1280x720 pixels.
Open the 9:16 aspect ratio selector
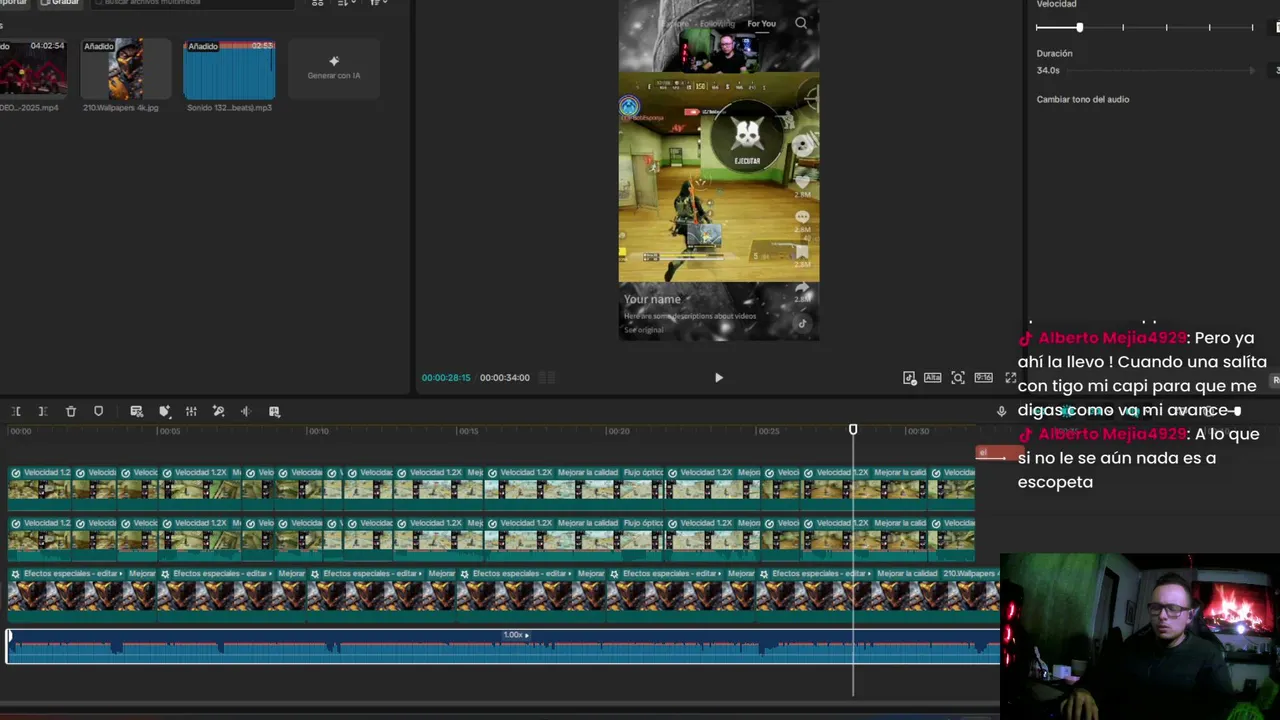click(984, 377)
